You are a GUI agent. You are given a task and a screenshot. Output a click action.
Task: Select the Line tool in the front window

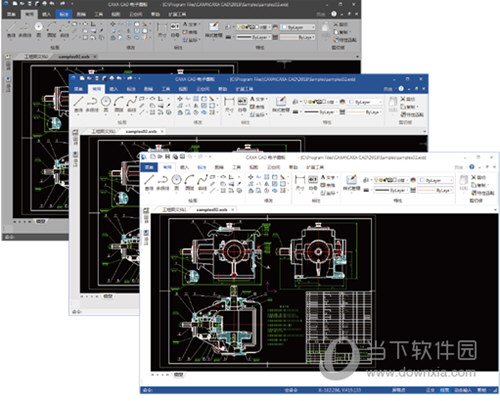[x=149, y=182]
